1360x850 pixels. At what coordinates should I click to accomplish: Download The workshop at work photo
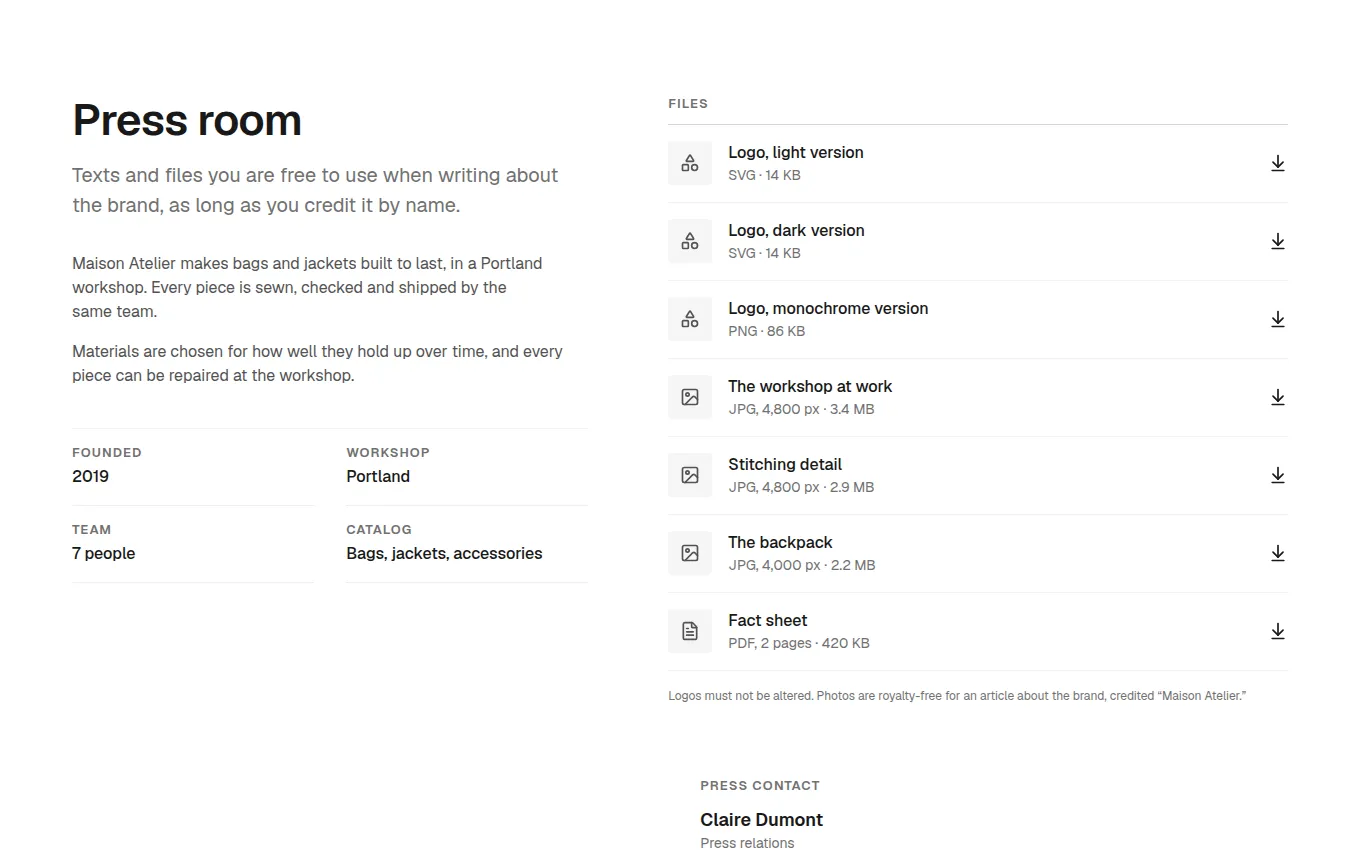pyautogui.click(x=1277, y=398)
